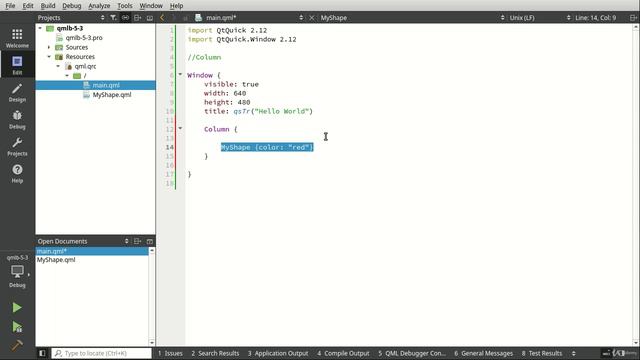Show the QML Debugger Console pane
640x360 pixels.
412,353
